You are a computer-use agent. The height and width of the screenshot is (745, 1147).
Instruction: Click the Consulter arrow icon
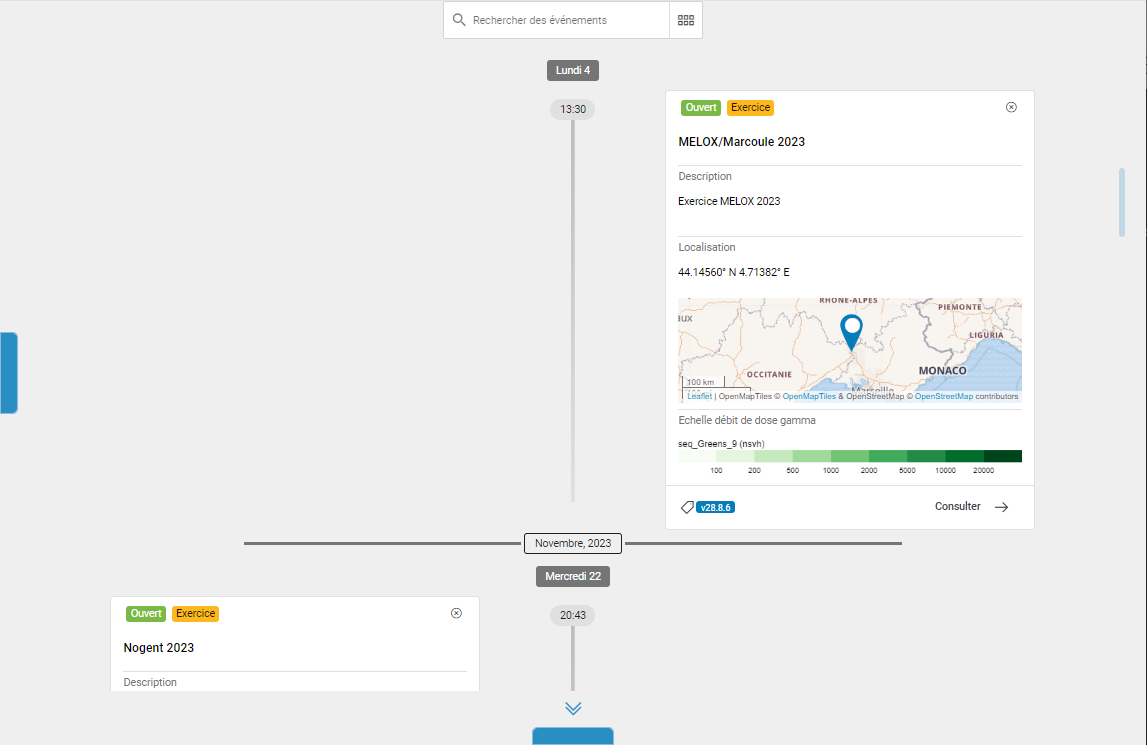tap(1001, 507)
